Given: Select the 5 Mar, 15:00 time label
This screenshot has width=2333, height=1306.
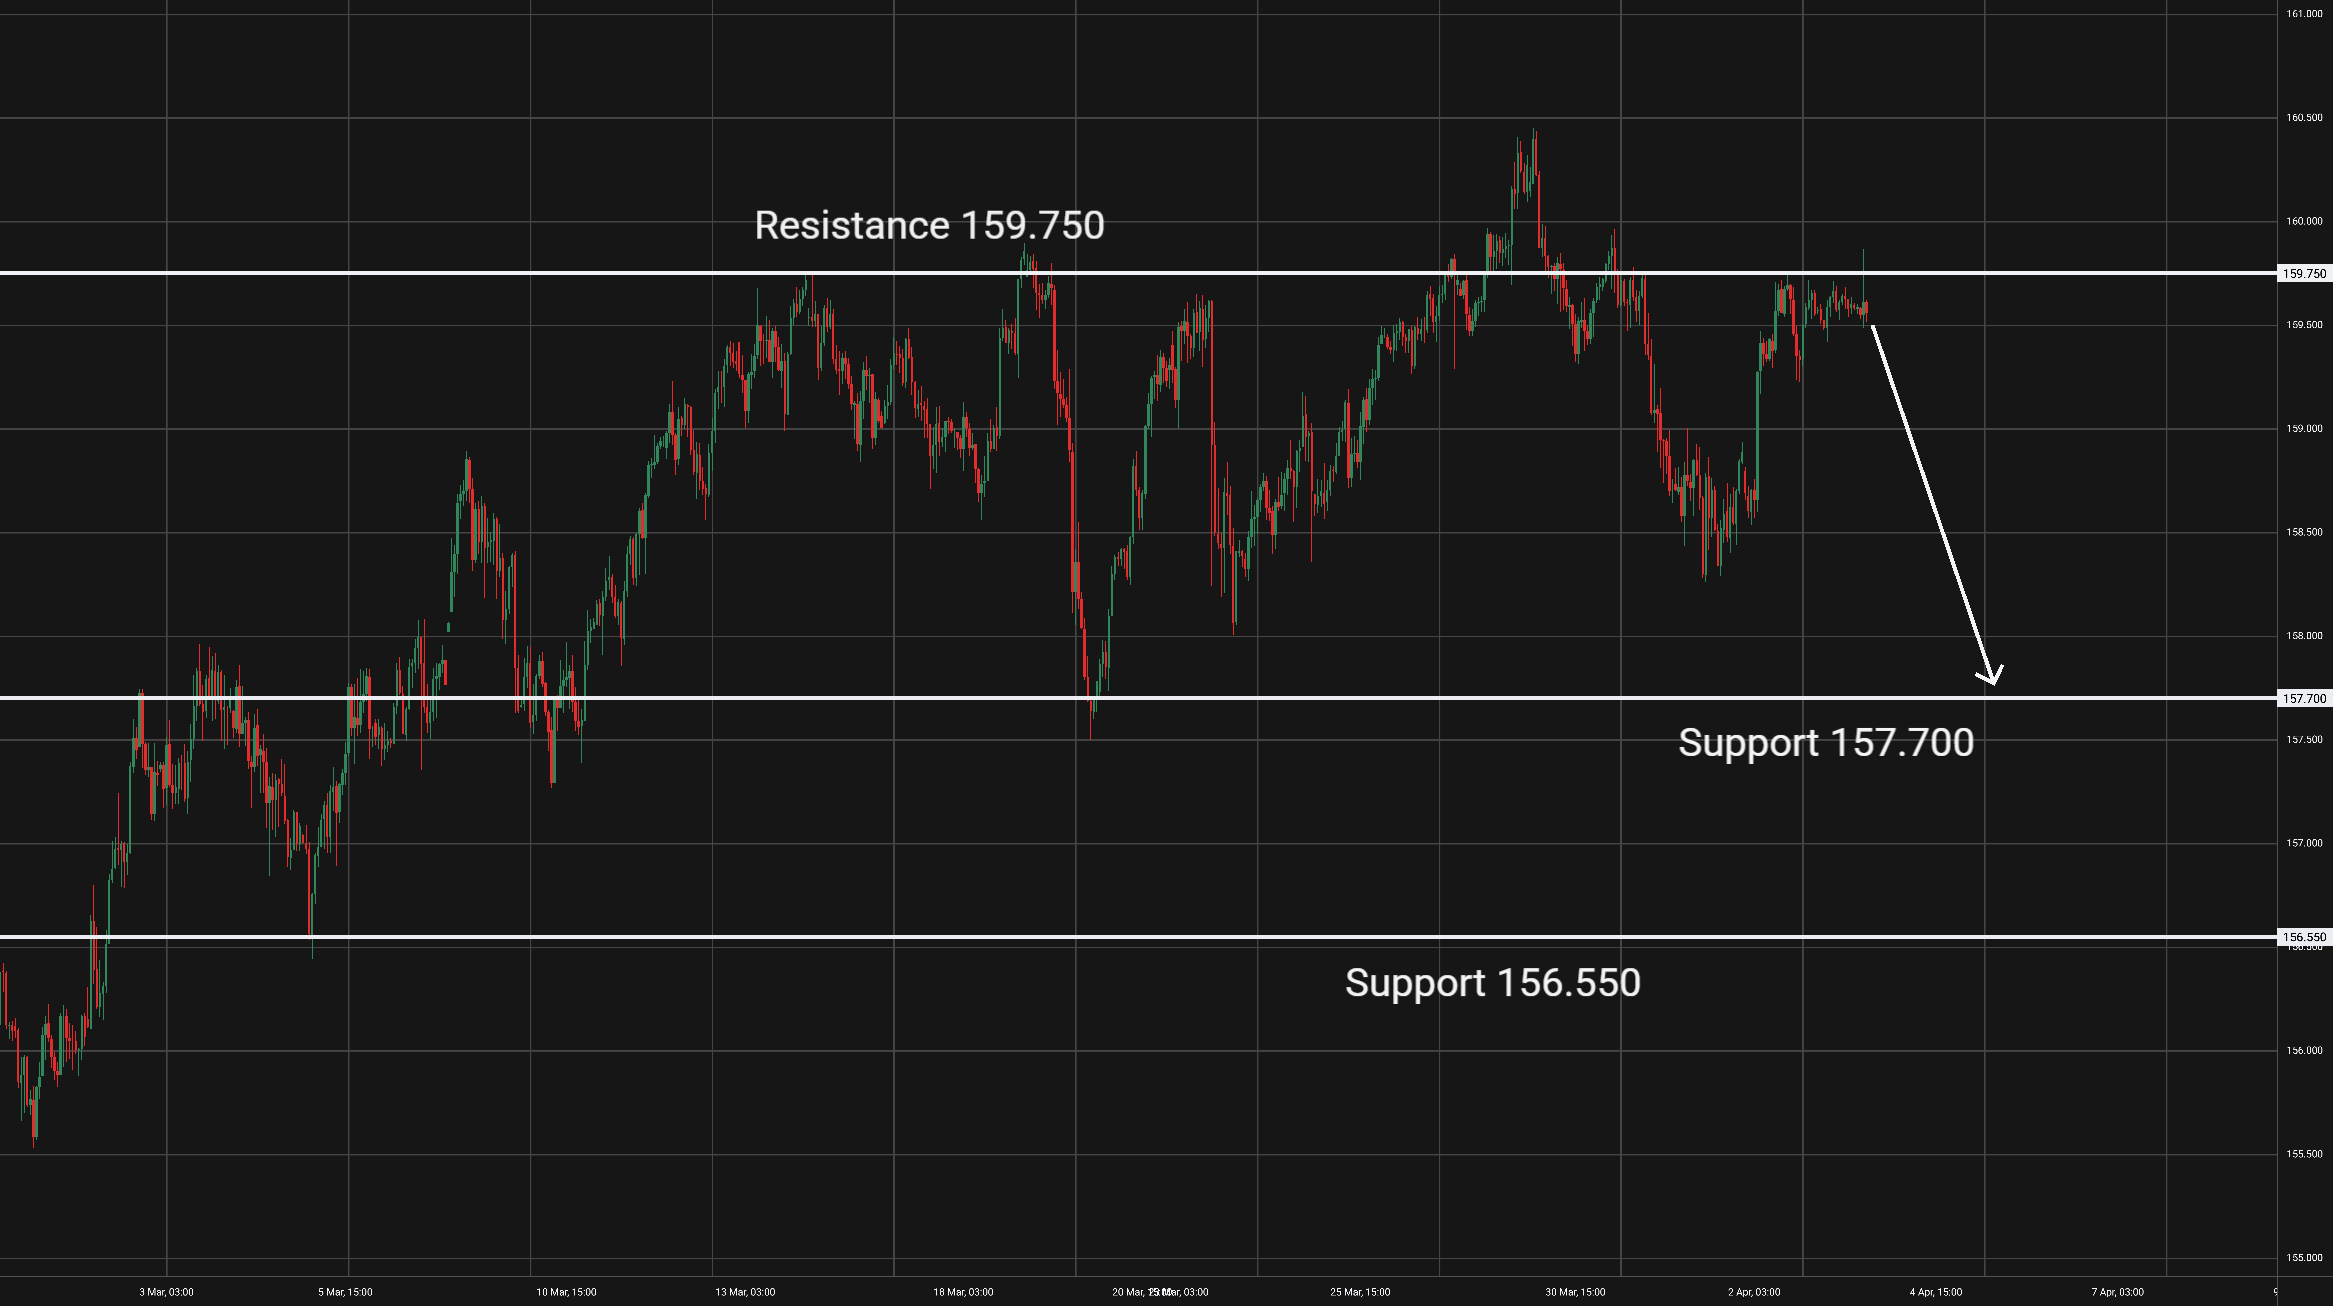Looking at the screenshot, I should pos(345,1292).
